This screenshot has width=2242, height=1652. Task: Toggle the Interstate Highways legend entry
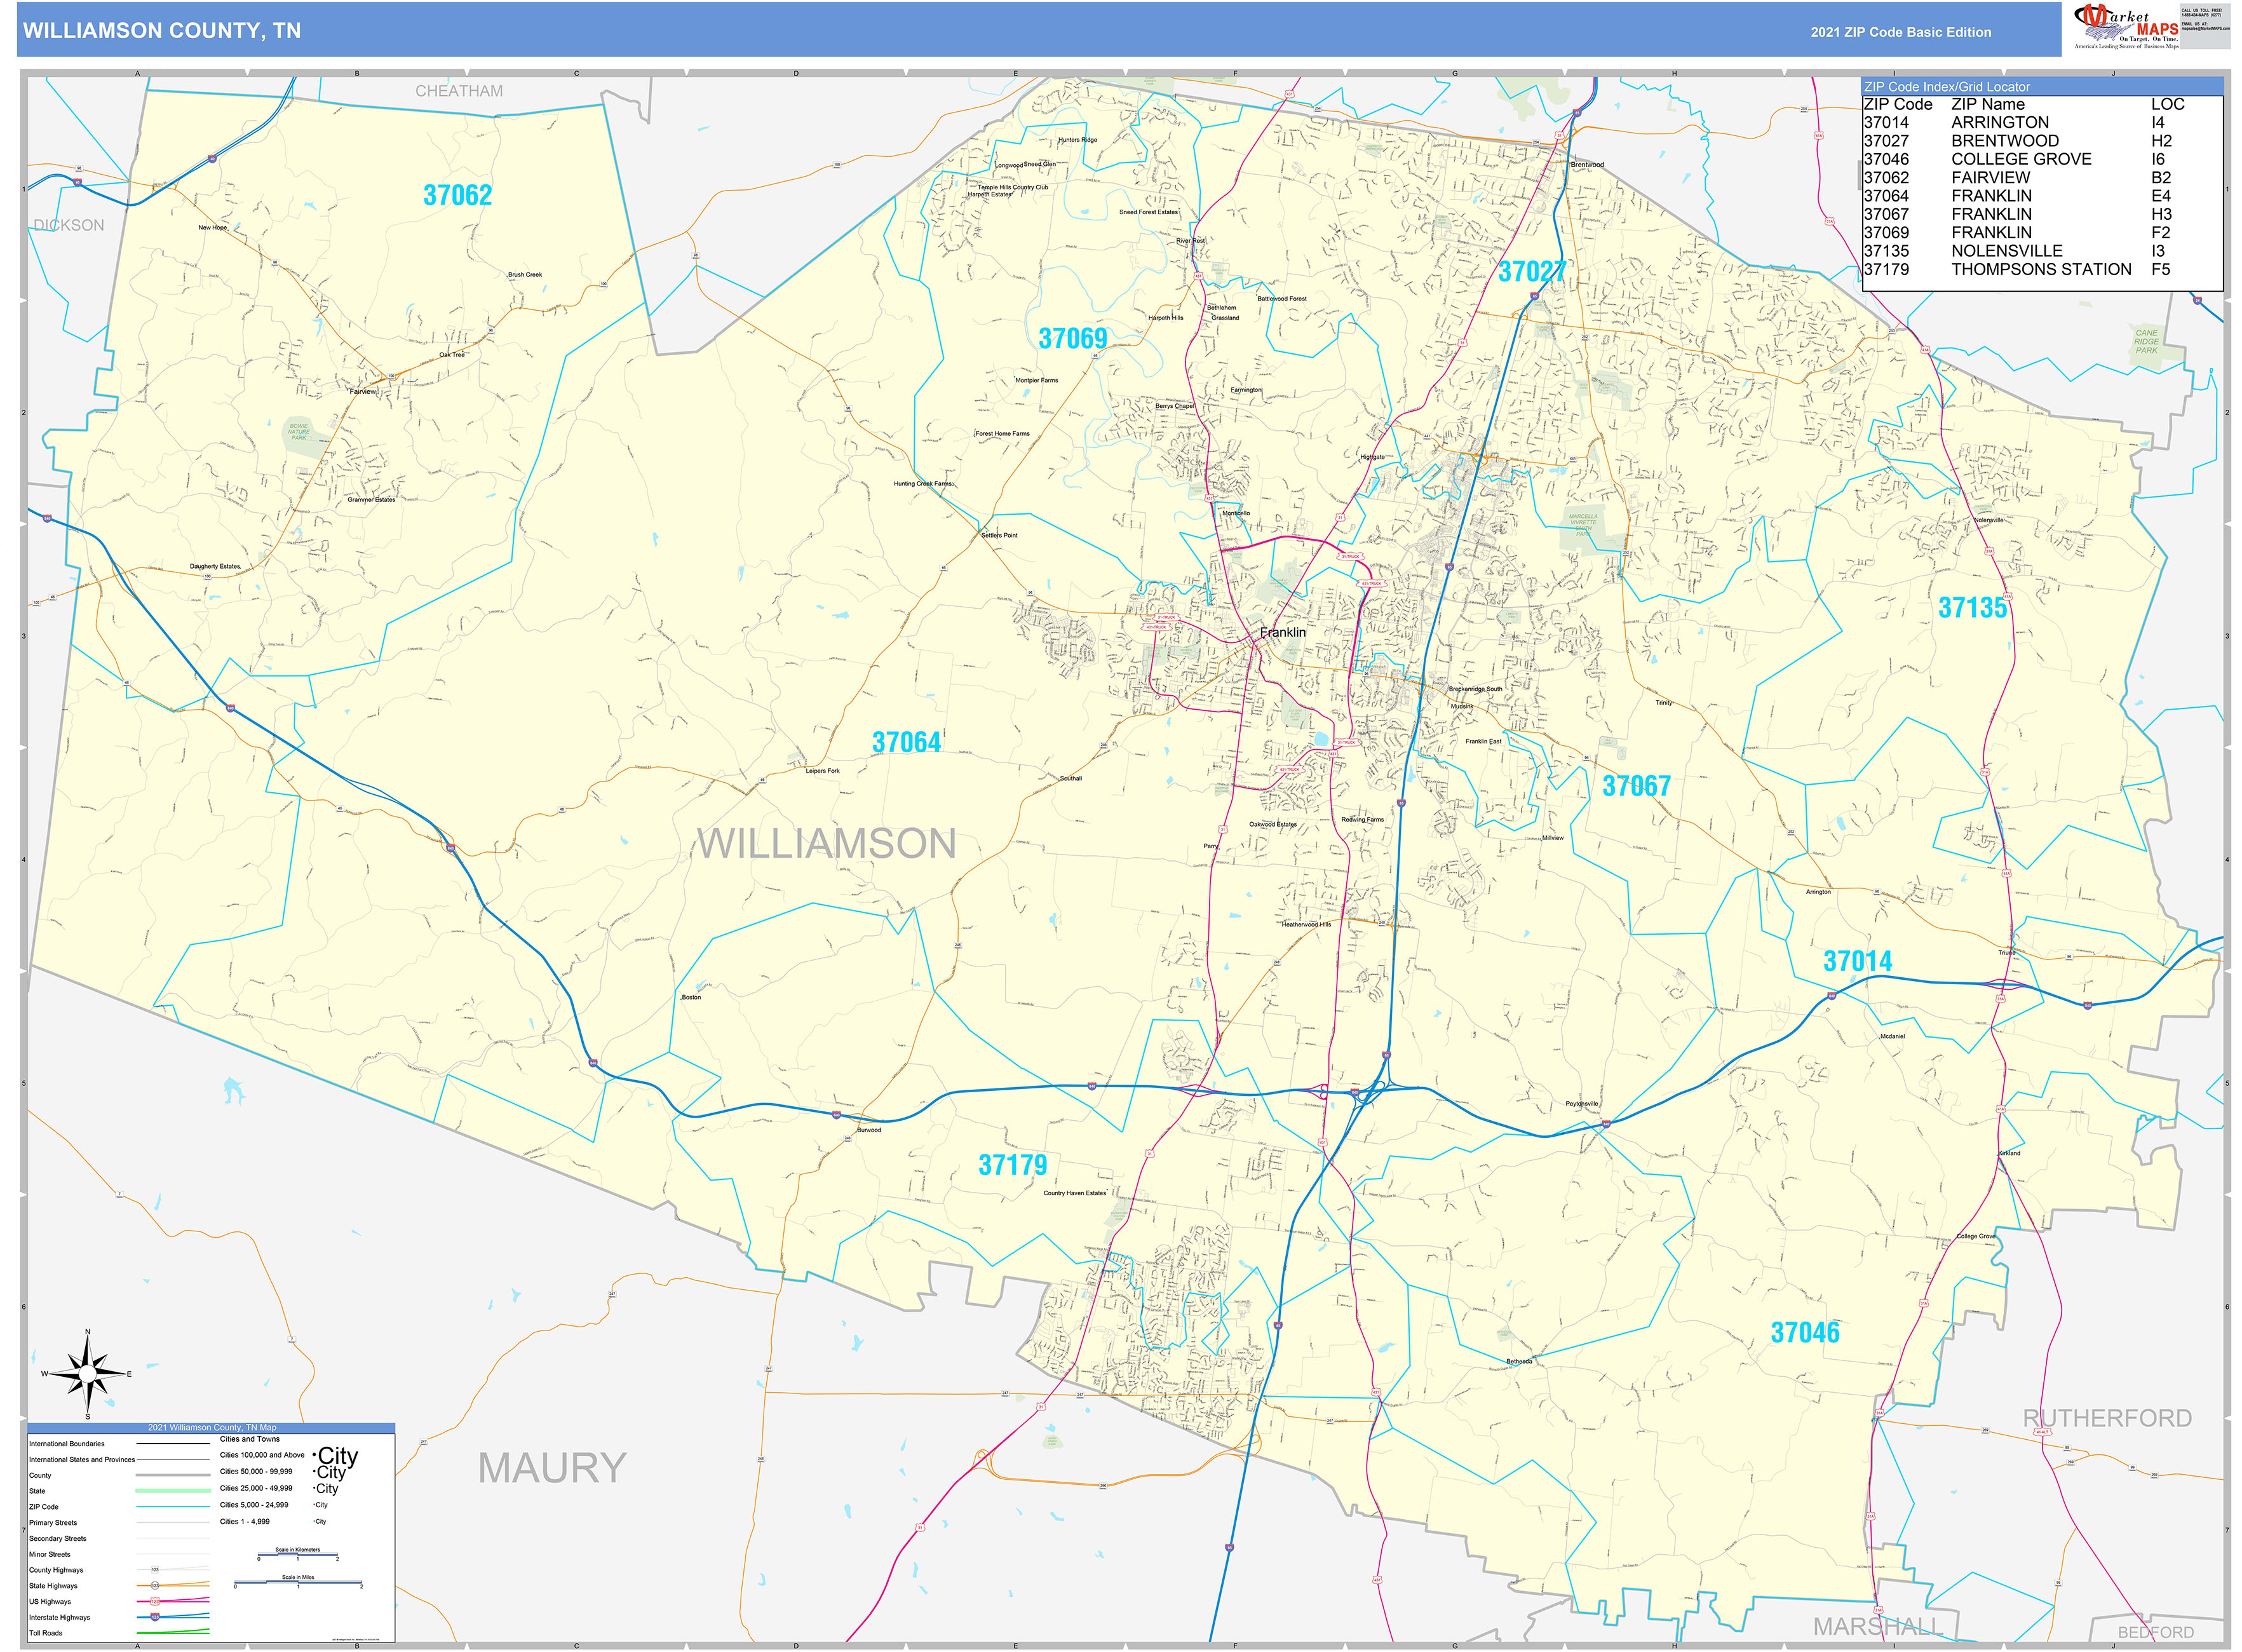tap(60, 1617)
